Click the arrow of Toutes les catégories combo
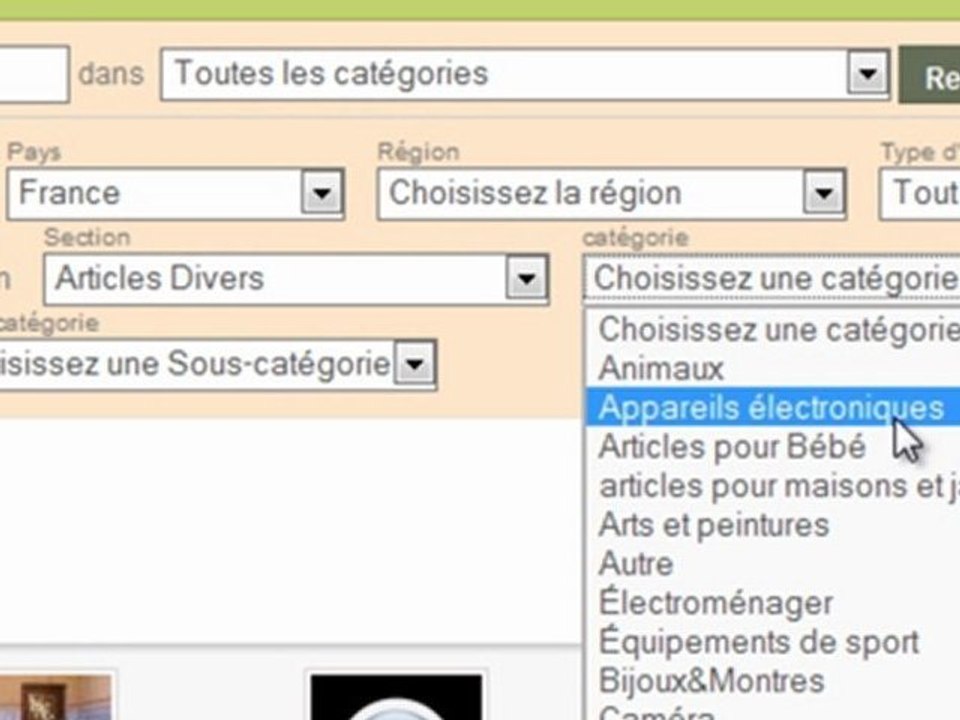 tap(868, 73)
